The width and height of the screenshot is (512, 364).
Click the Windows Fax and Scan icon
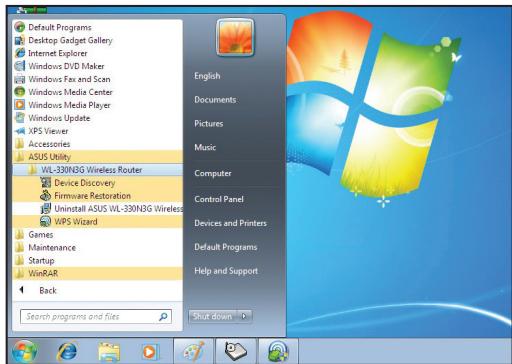pyautogui.click(x=20, y=79)
